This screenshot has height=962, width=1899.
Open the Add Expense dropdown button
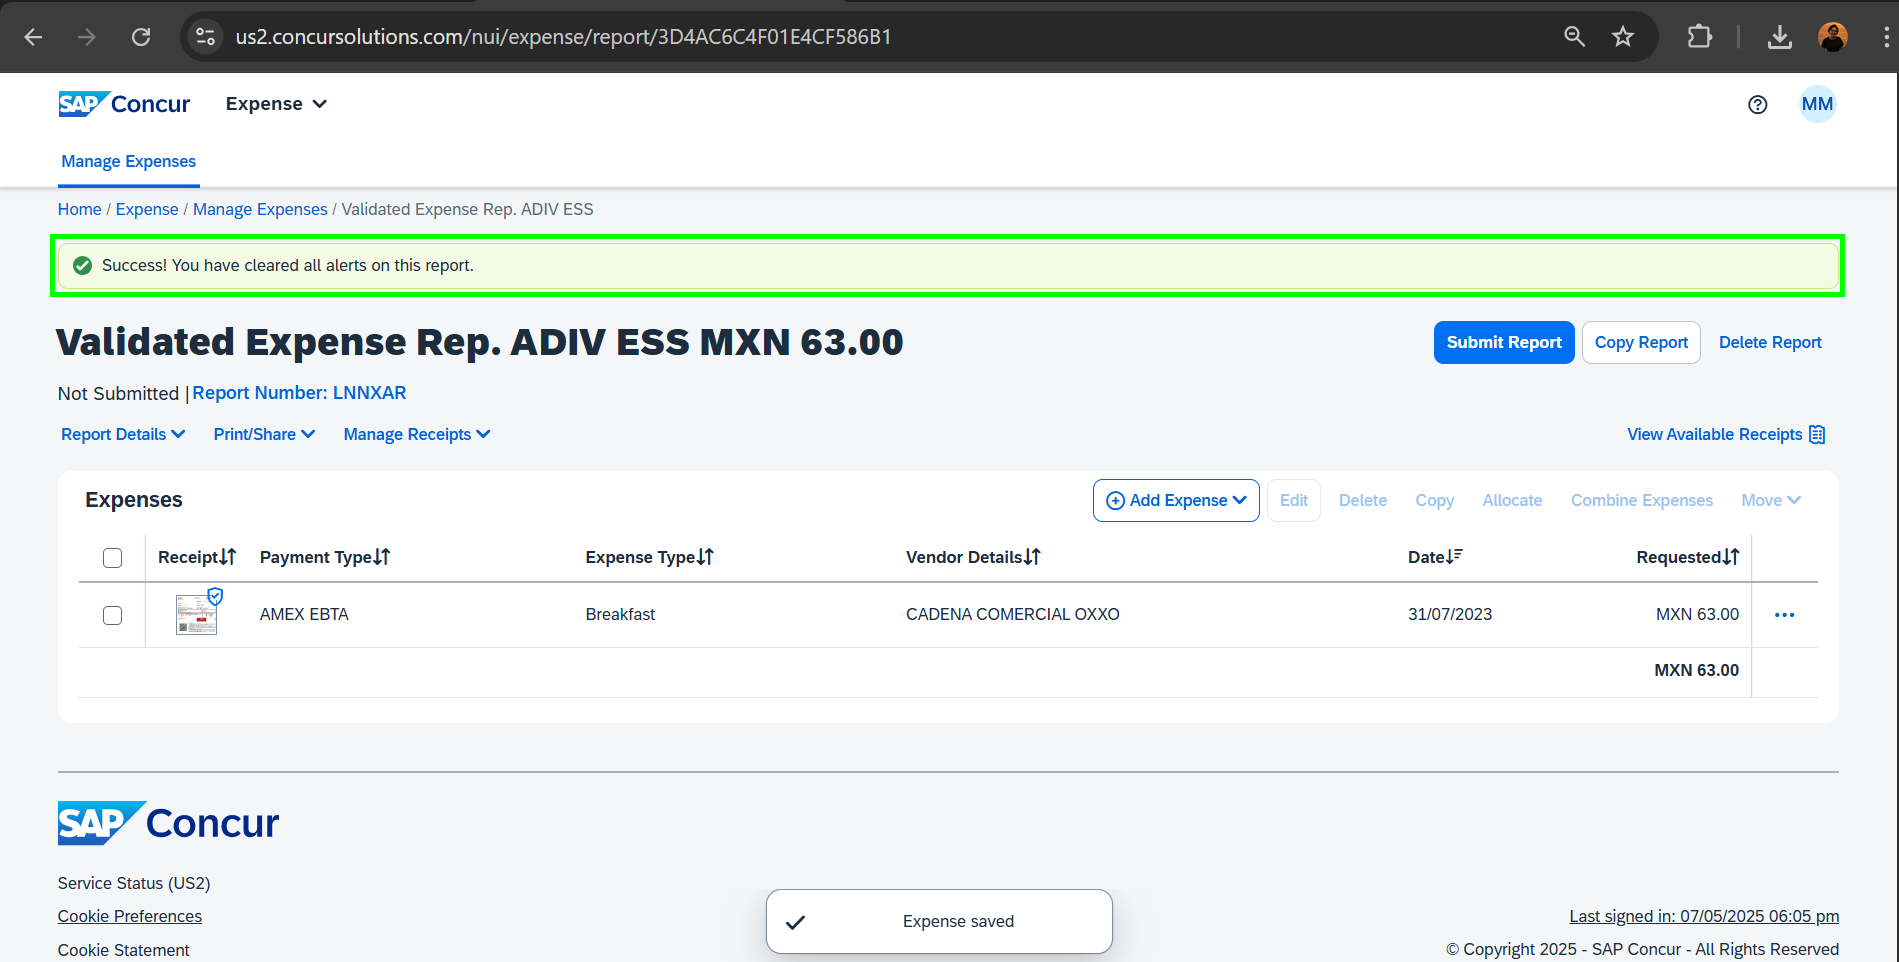pos(1176,500)
